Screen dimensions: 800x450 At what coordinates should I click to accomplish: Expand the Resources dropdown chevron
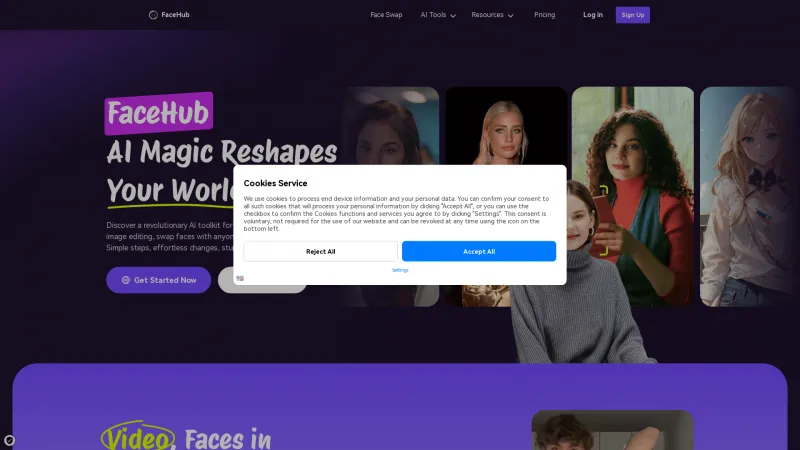coord(510,15)
